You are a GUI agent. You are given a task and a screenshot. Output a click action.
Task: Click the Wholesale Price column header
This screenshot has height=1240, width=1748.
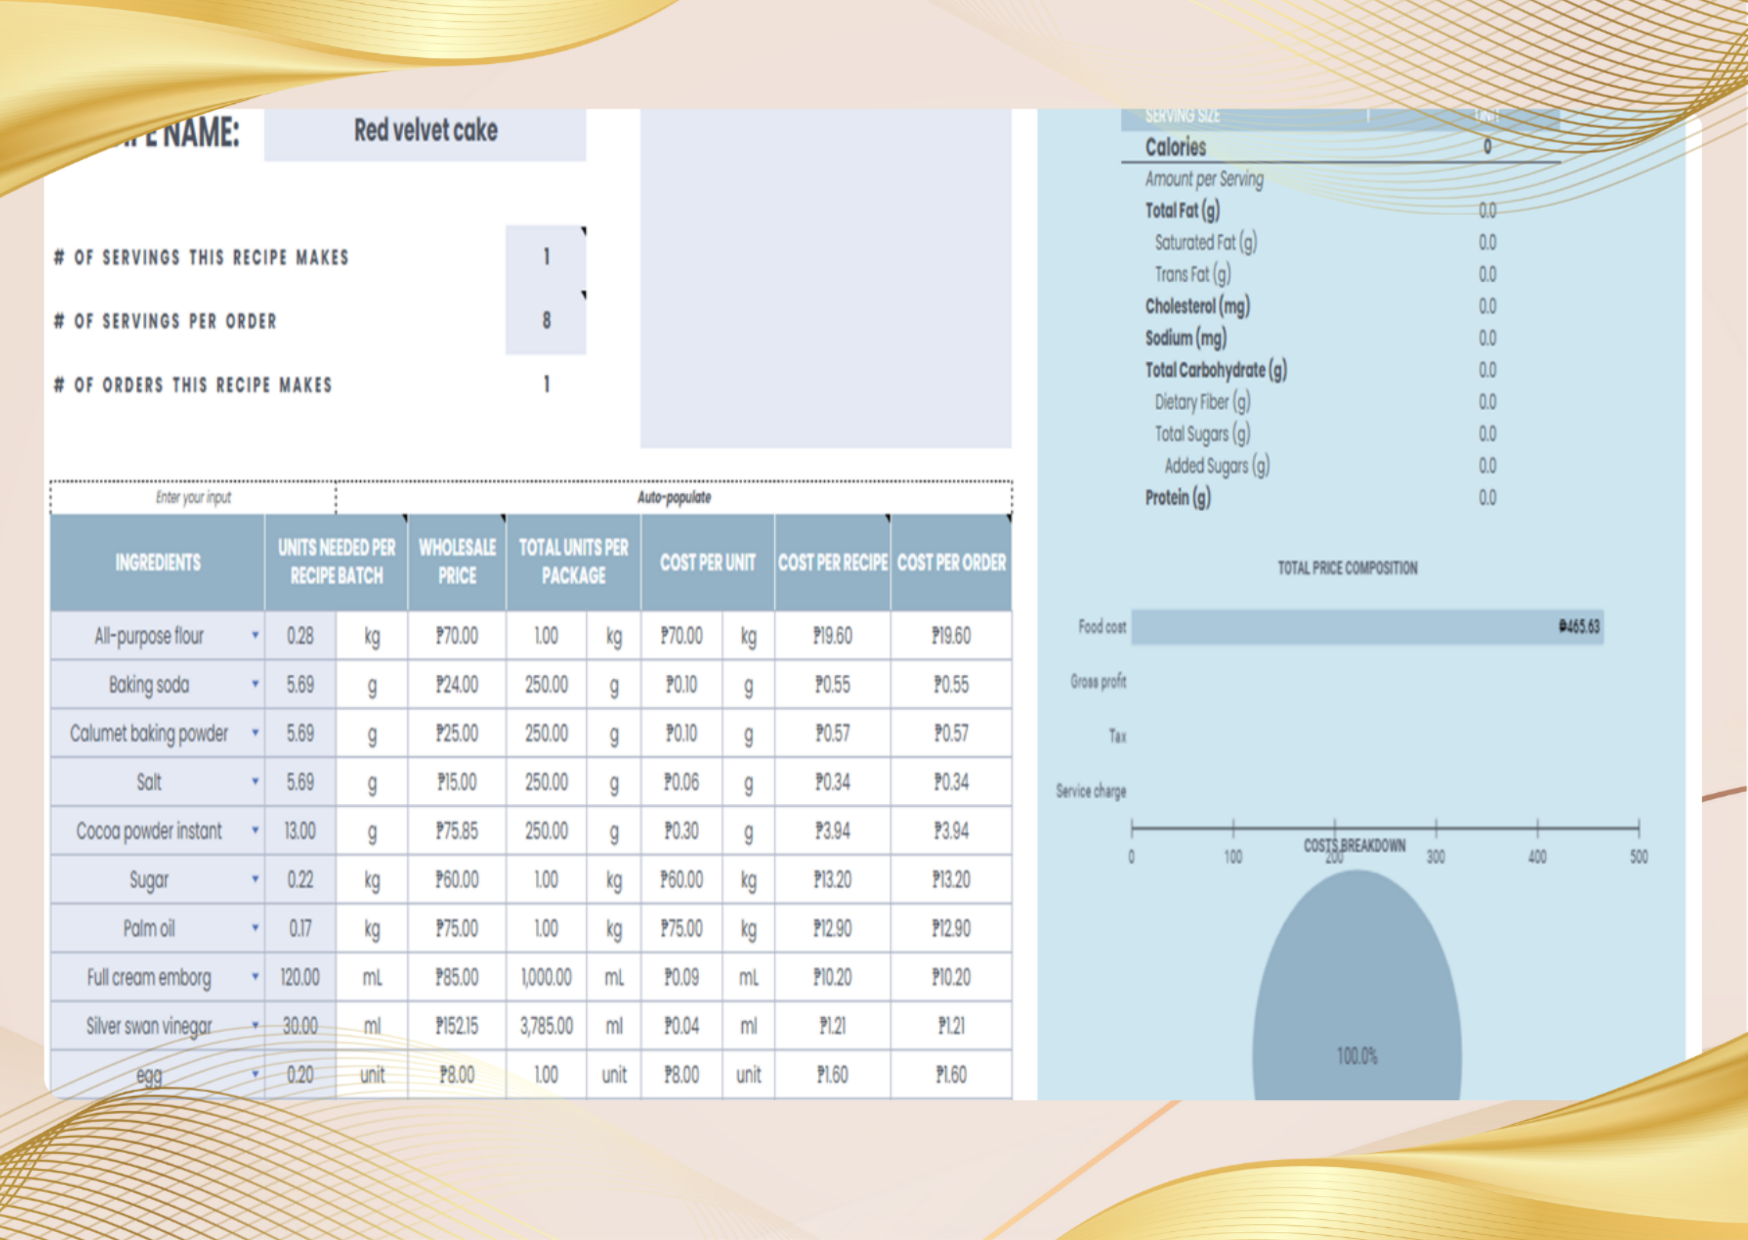click(457, 562)
